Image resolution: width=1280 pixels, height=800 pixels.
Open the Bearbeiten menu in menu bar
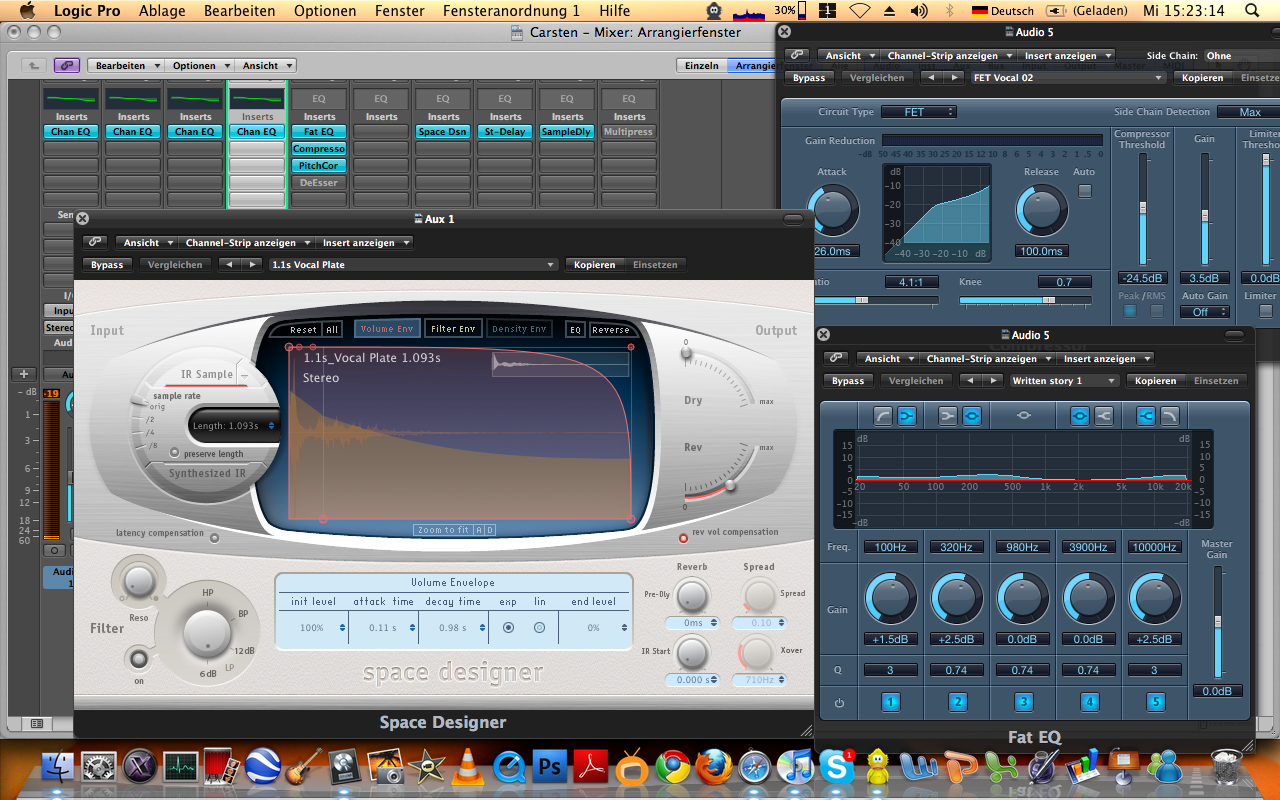240,11
